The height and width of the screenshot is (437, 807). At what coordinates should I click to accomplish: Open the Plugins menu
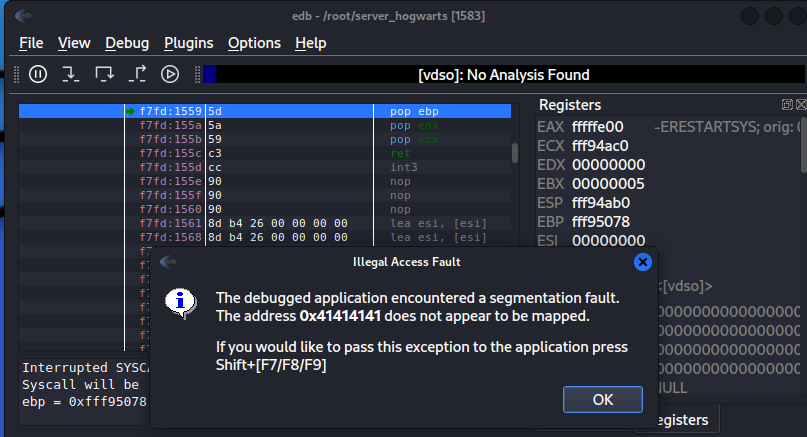[188, 43]
